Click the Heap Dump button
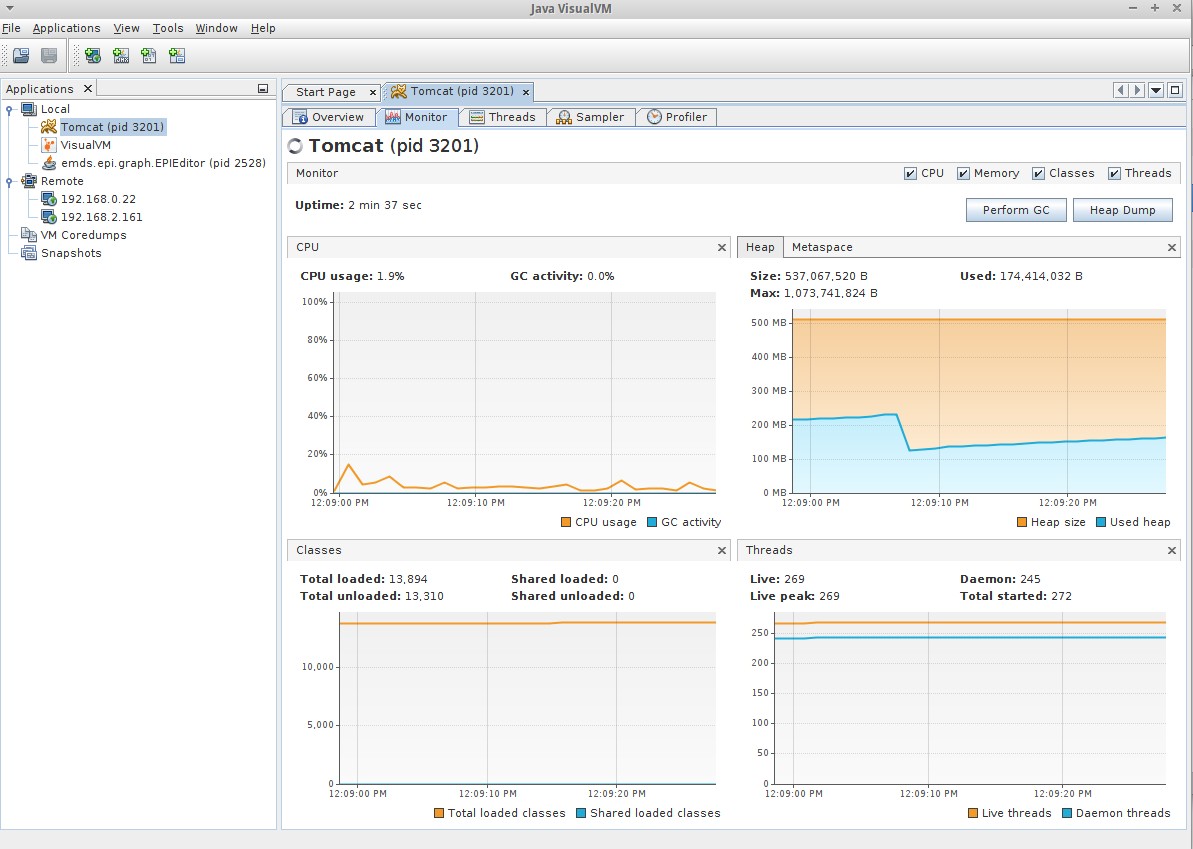1193x849 pixels. [x=1122, y=210]
